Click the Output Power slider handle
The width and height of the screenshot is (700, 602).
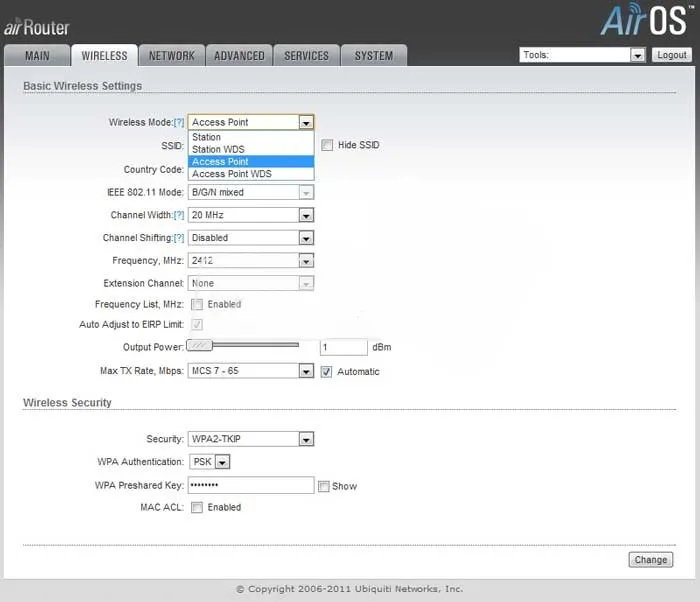click(x=200, y=345)
